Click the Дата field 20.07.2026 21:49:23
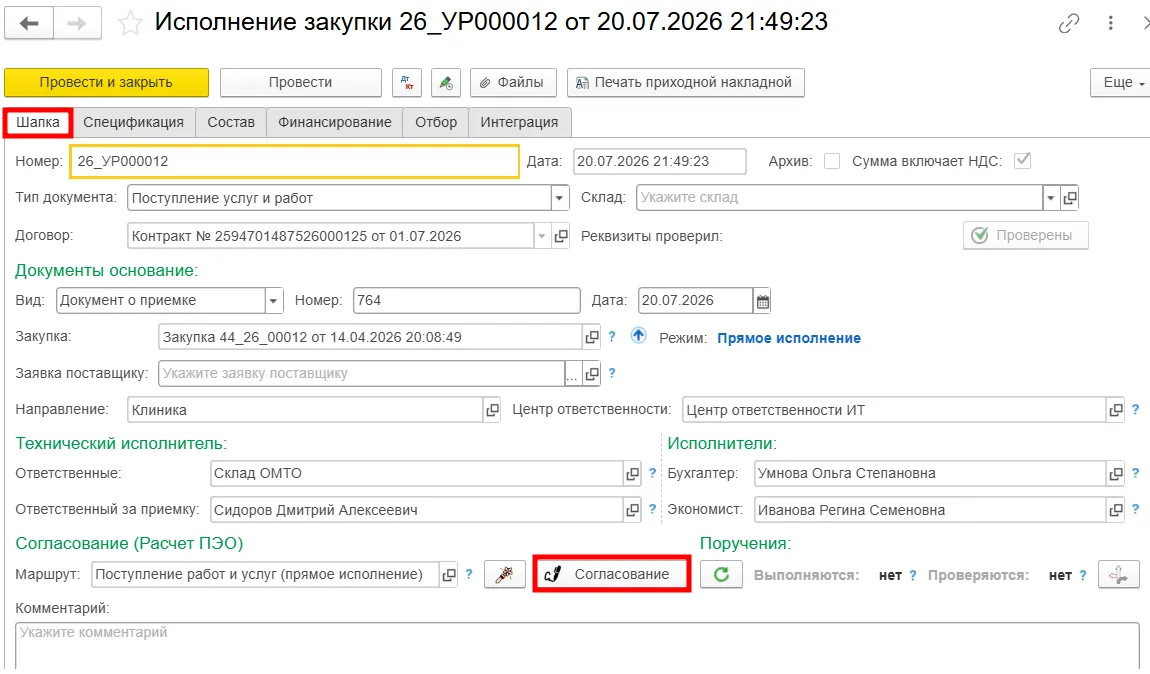 660,161
